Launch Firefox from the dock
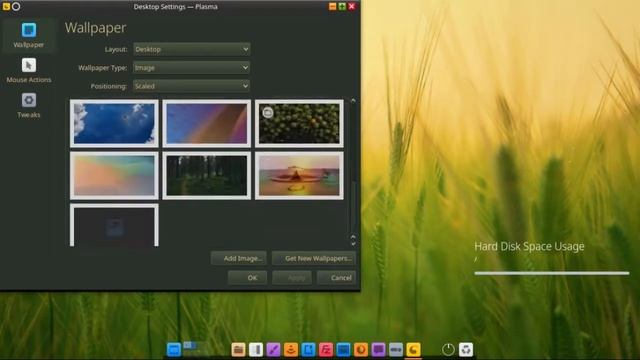640x360 pixels. click(361, 349)
